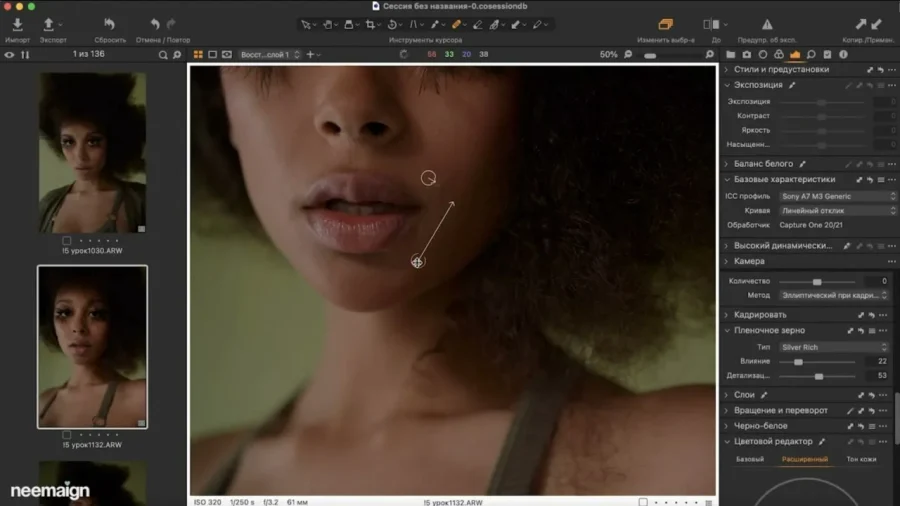Viewport: 900px width, 506px height.
Task: Switch viewer to grid multi-view mode
Action: pyautogui.click(x=198, y=55)
